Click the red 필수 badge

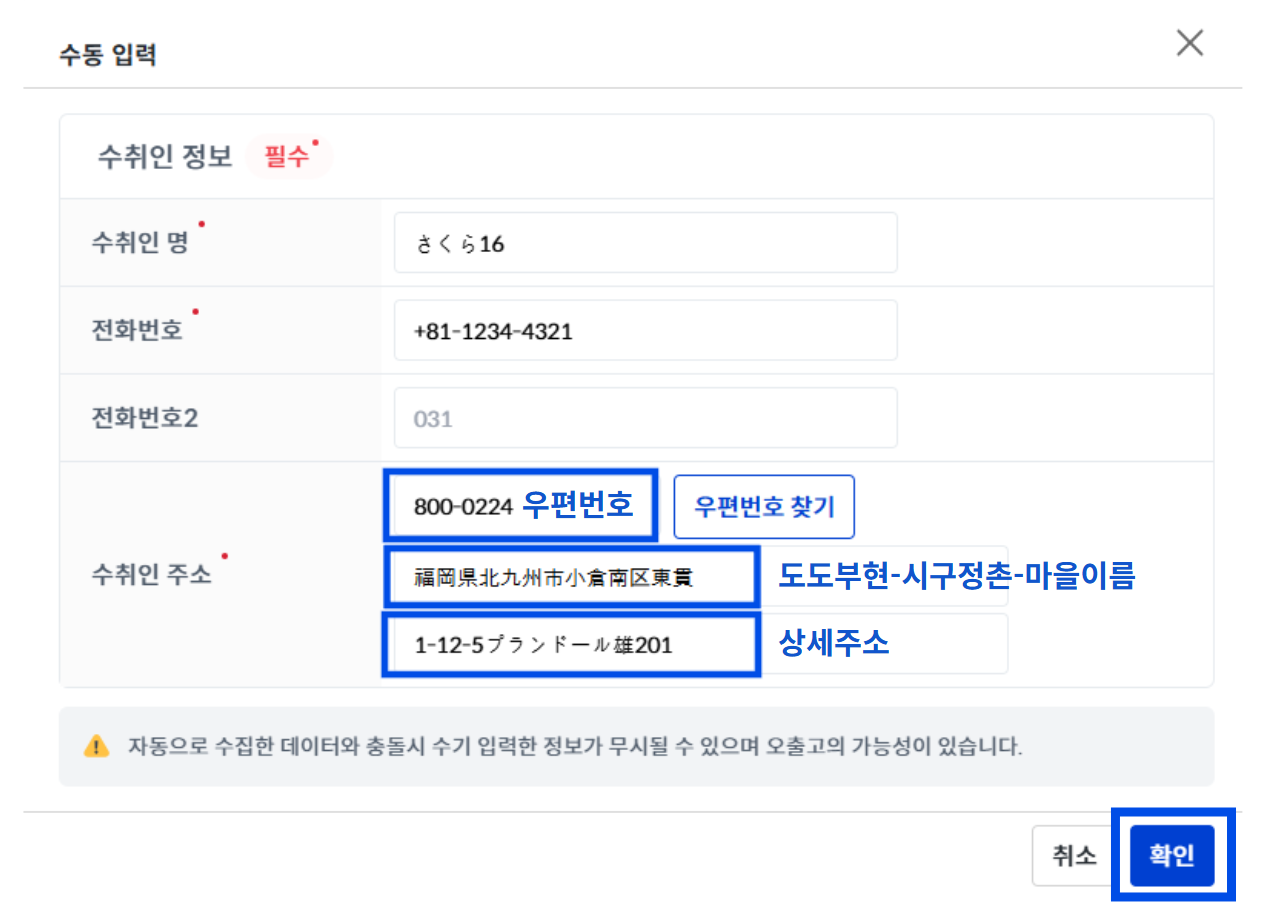coord(289,156)
